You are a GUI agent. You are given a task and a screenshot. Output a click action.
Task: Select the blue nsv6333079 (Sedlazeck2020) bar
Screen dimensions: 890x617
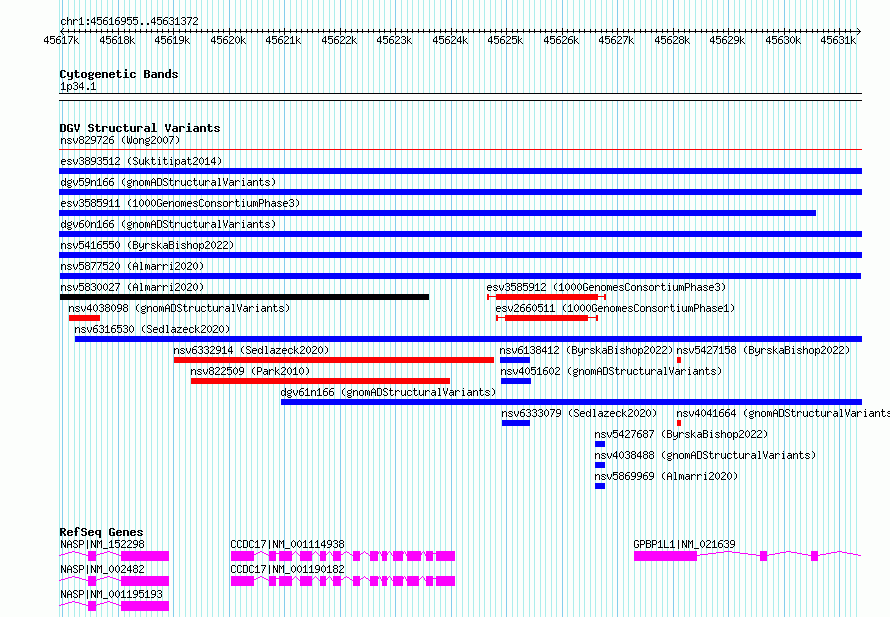pyautogui.click(x=516, y=423)
